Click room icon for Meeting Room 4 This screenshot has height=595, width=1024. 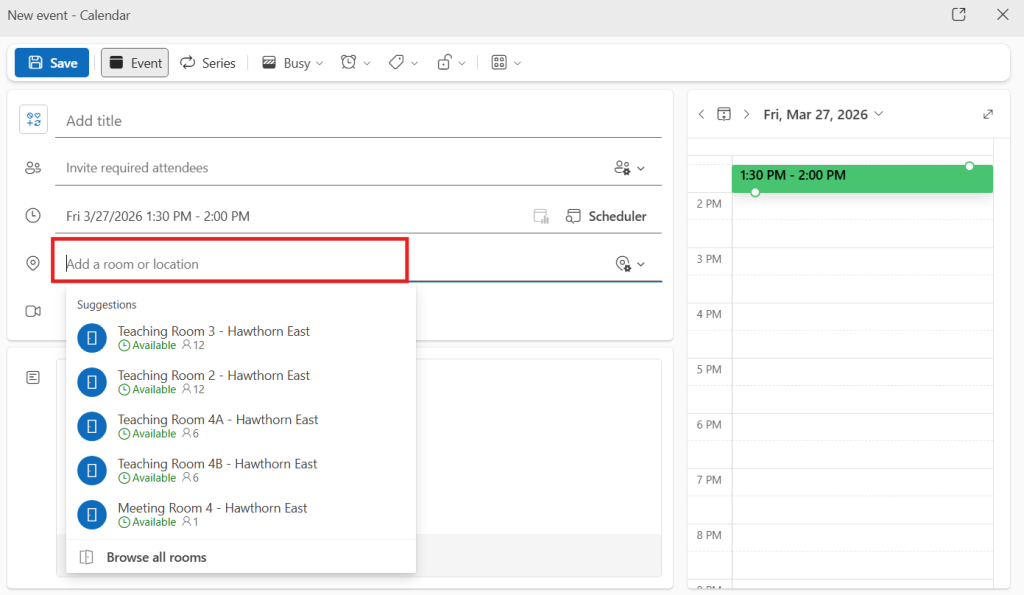(92, 515)
